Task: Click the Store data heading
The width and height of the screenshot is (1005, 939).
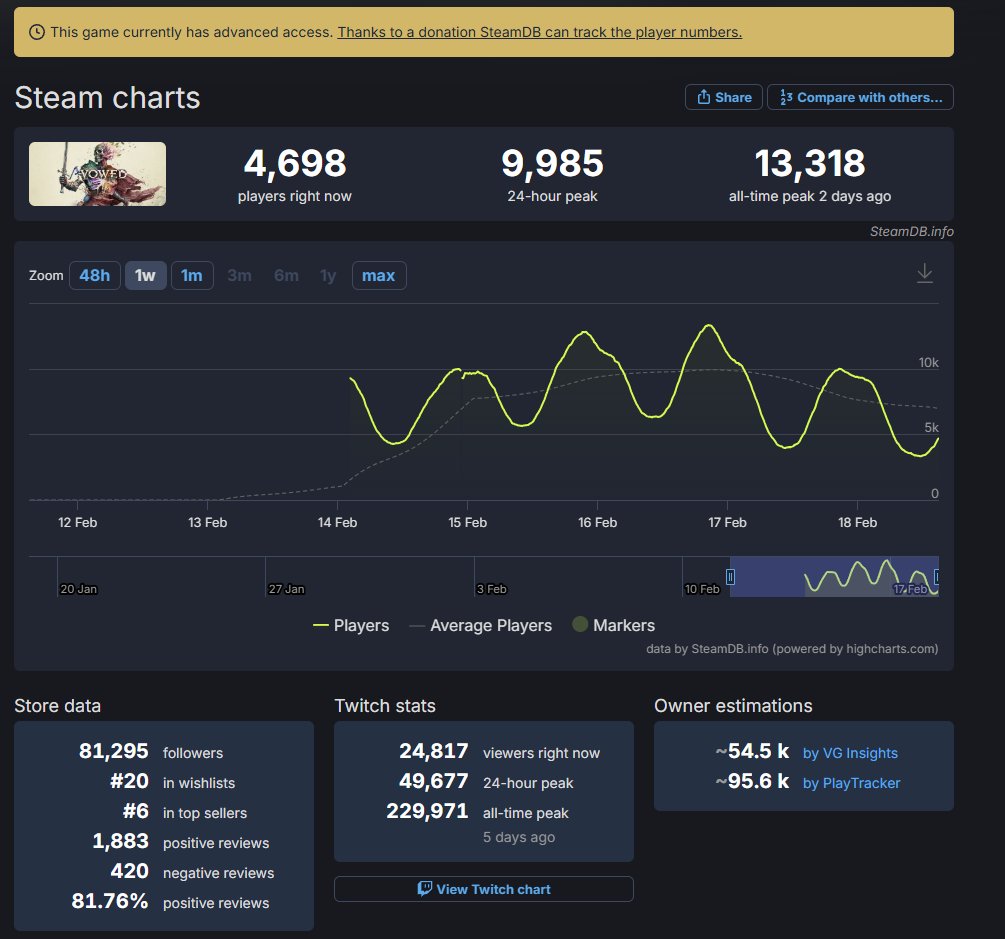Action: [58, 706]
